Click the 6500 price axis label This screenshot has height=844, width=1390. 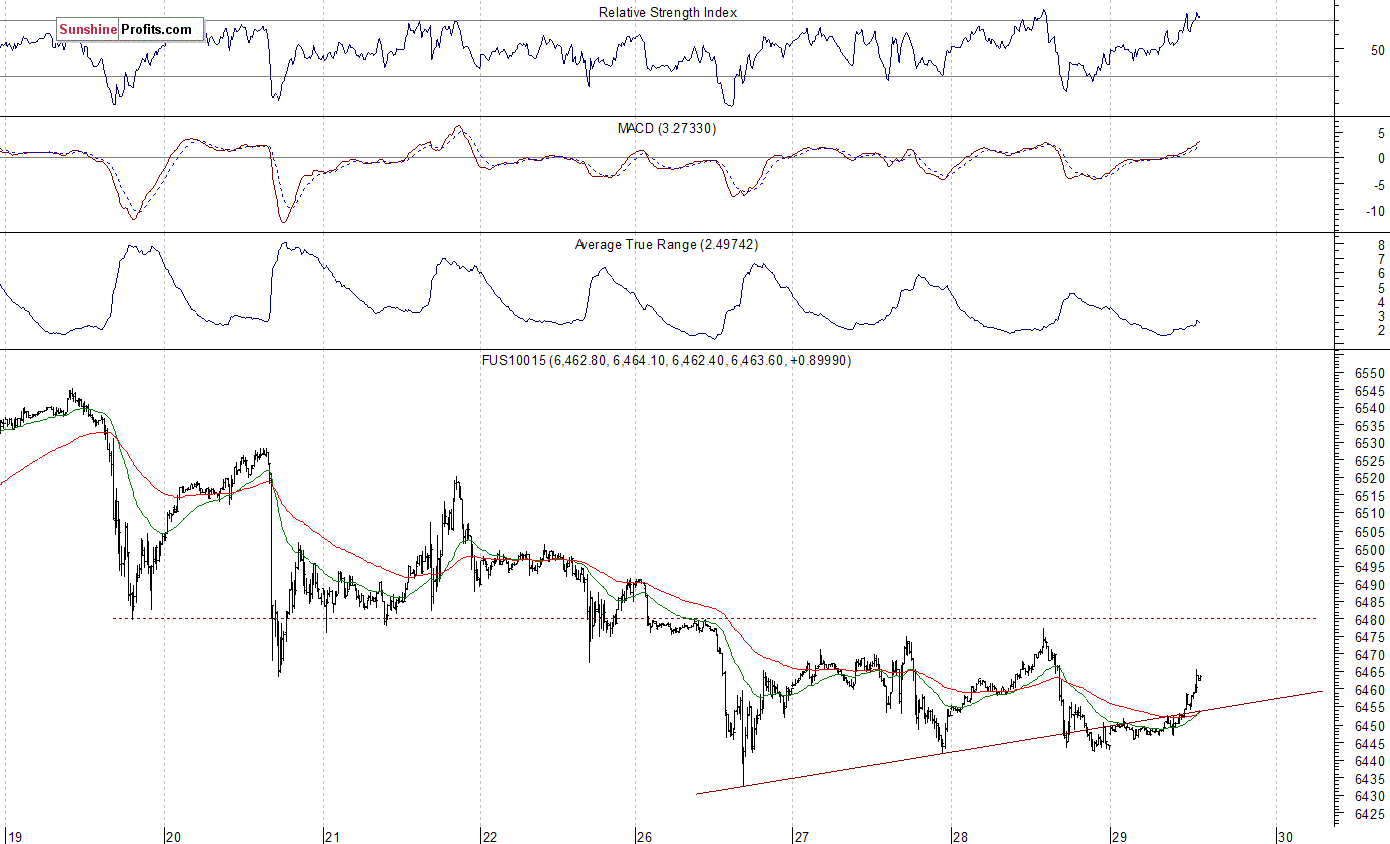coord(1369,549)
